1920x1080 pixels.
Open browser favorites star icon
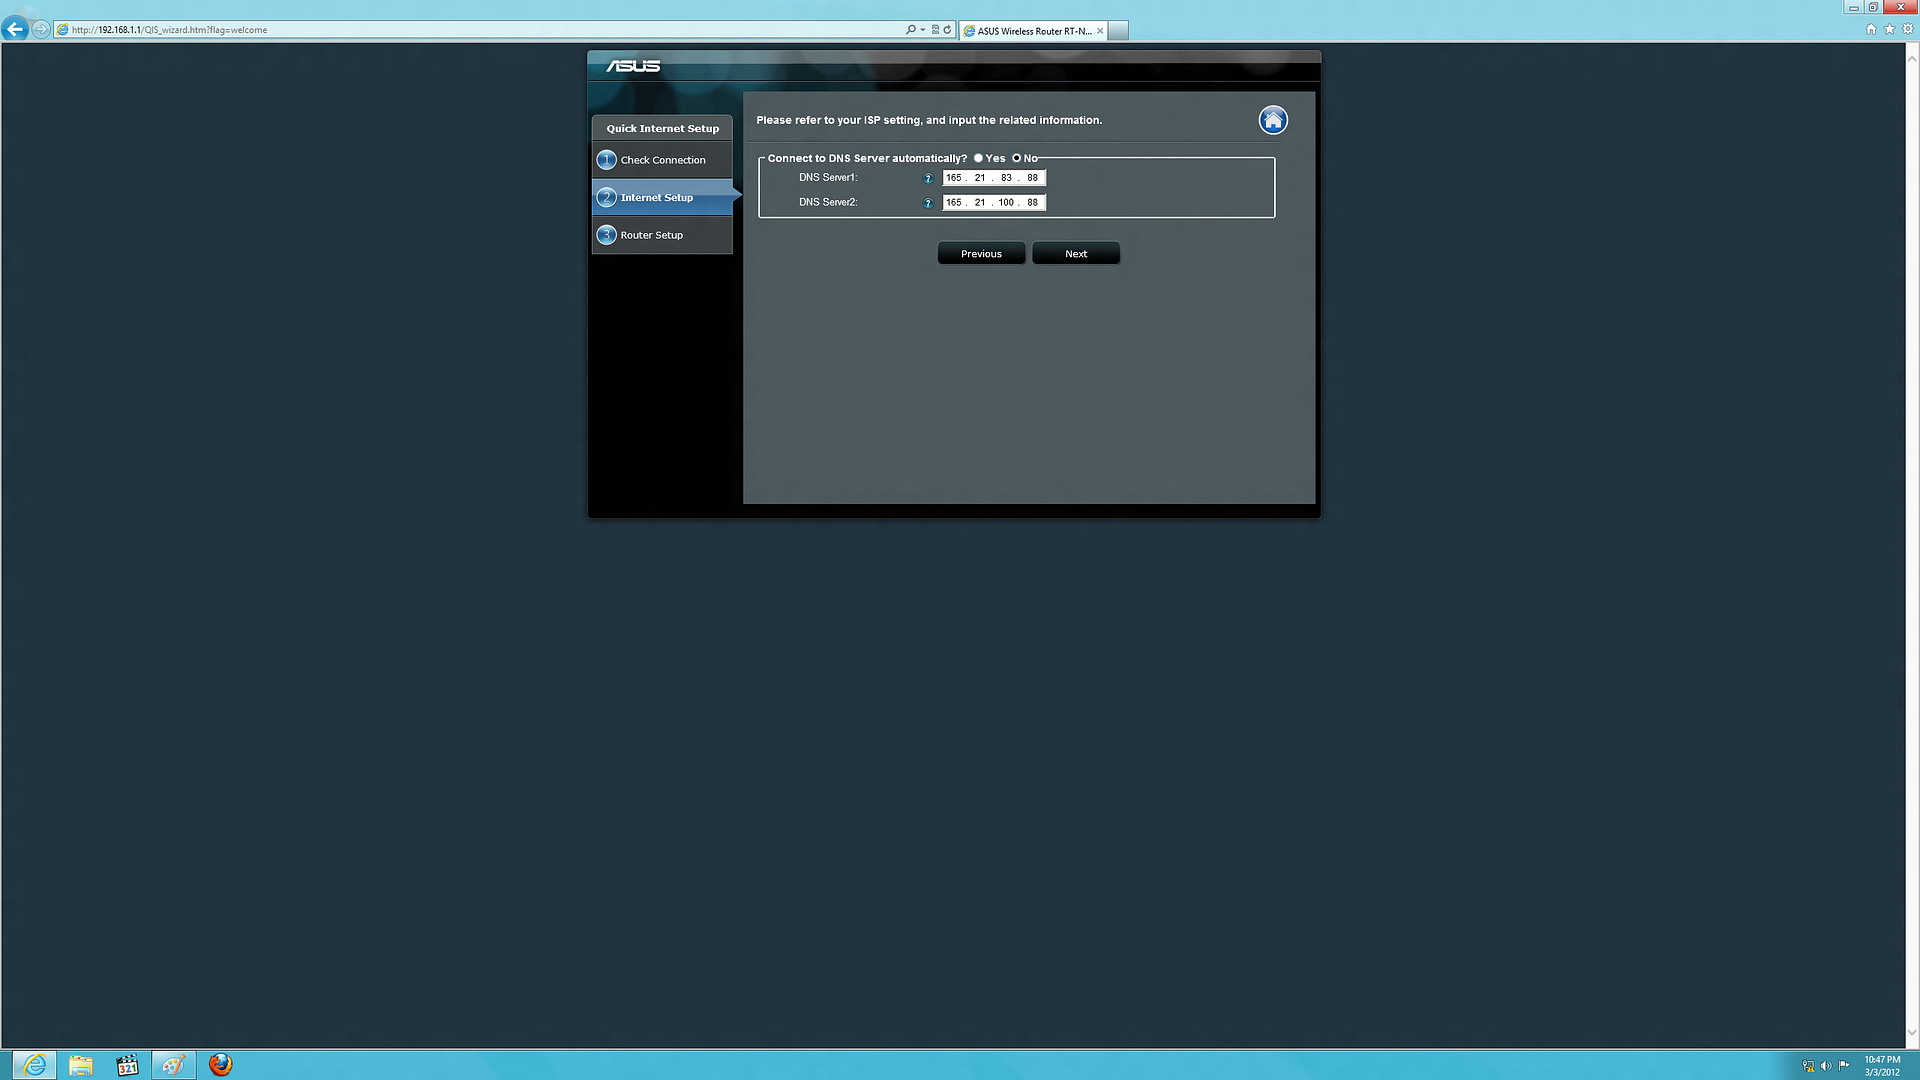click(x=1889, y=30)
